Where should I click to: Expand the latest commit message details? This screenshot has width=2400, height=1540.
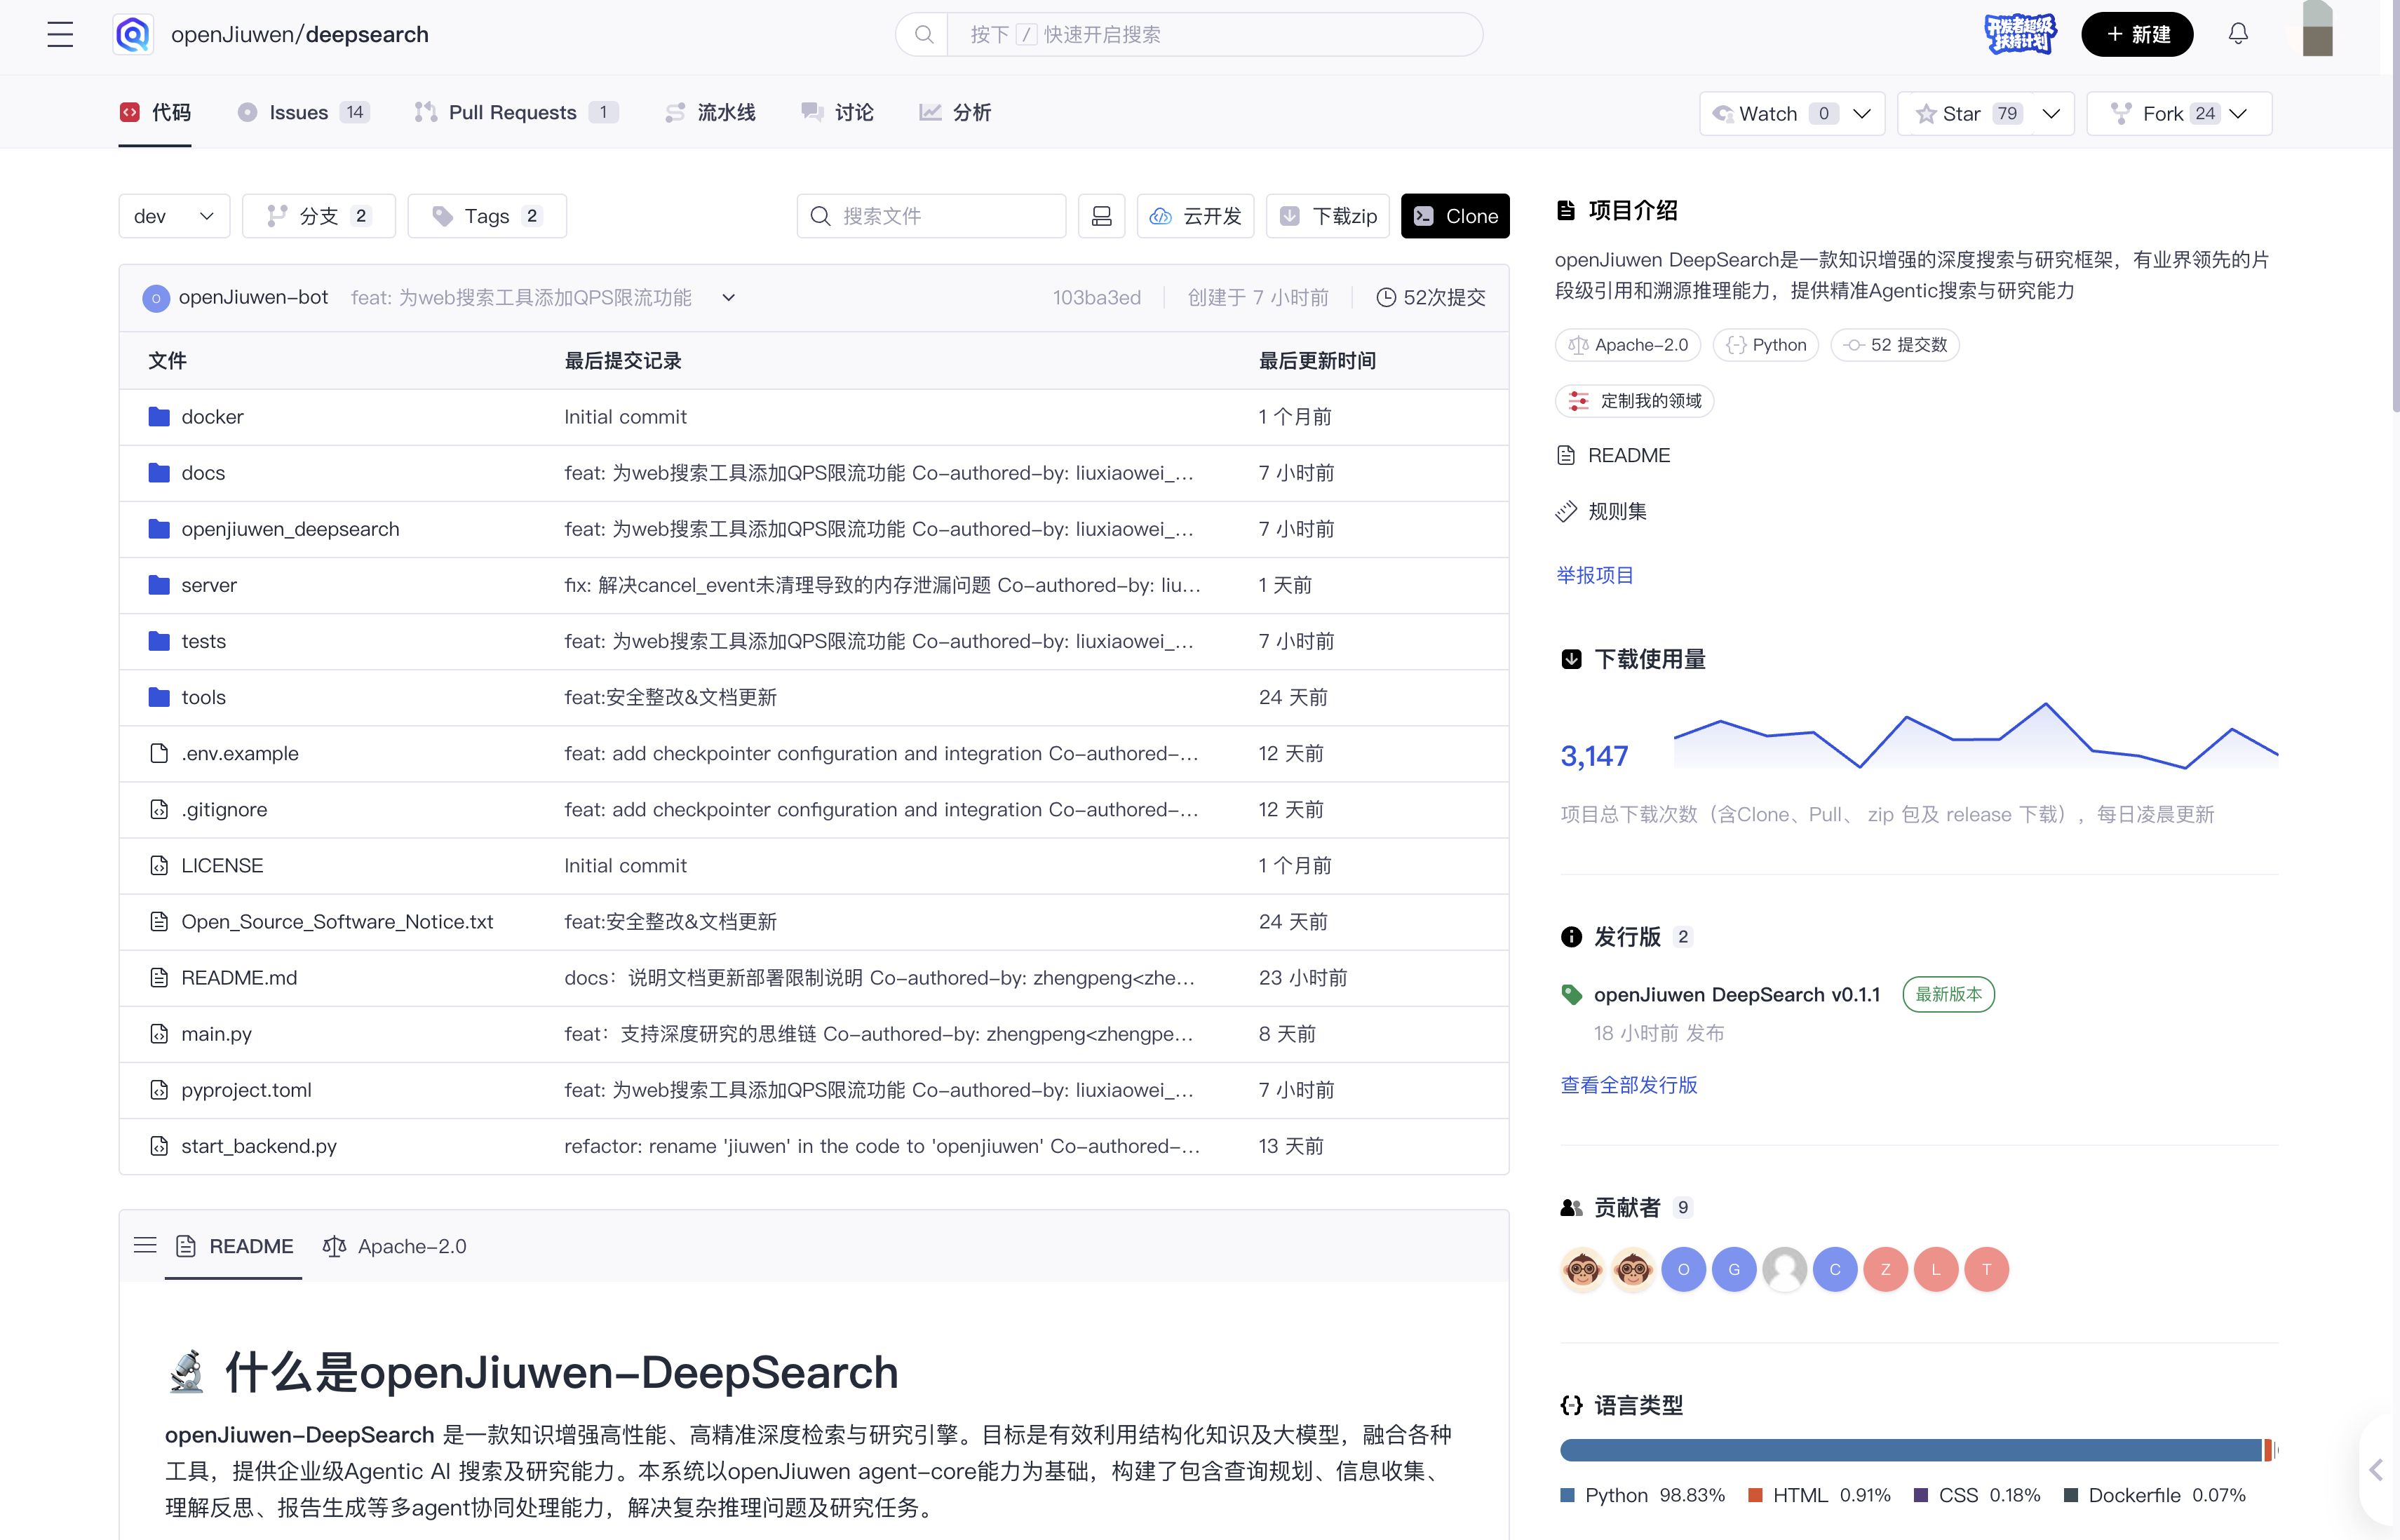(x=729, y=297)
